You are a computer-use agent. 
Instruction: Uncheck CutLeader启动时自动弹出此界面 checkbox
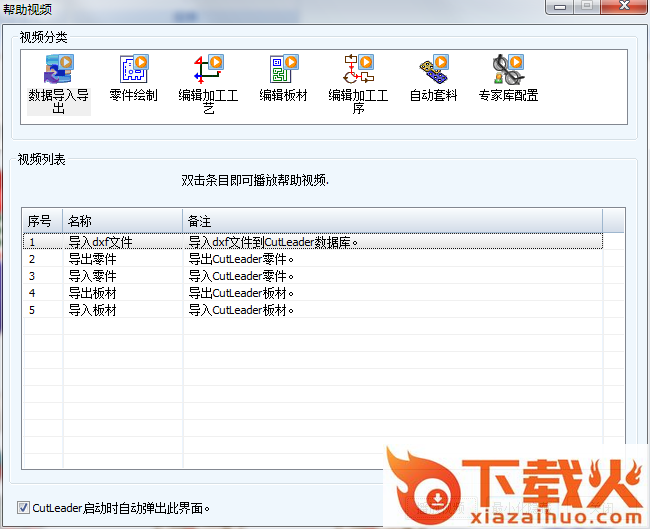click(24, 508)
